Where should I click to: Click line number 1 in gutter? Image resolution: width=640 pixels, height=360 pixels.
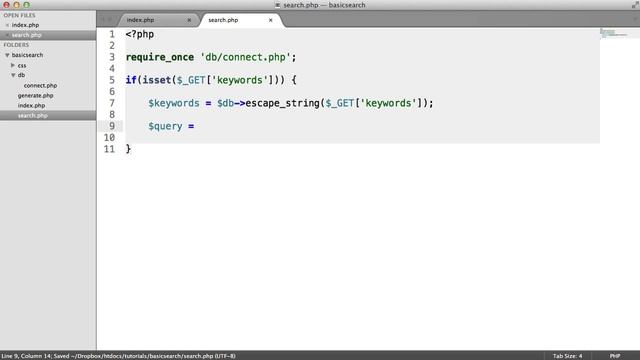(x=111, y=34)
